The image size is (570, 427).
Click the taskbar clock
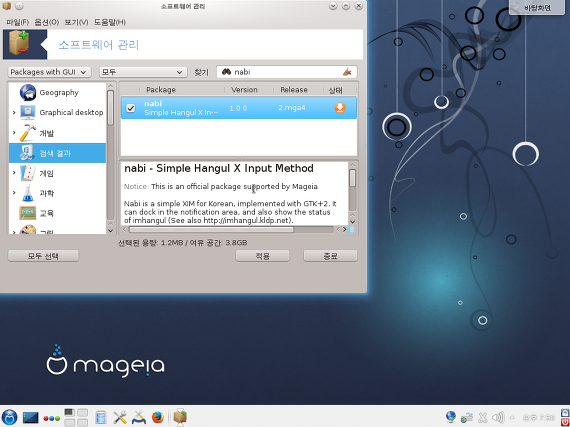(539, 418)
